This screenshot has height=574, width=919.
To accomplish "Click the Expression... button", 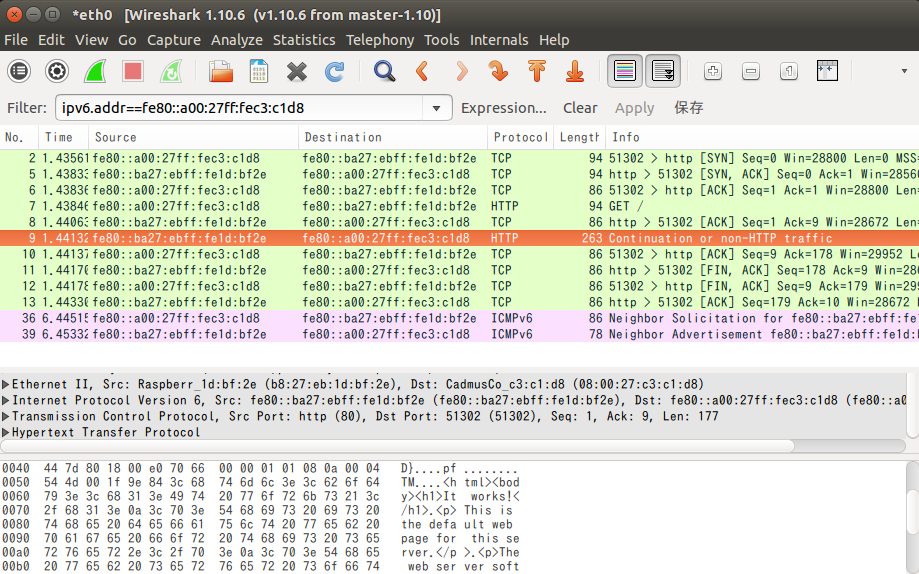I will (504, 108).
